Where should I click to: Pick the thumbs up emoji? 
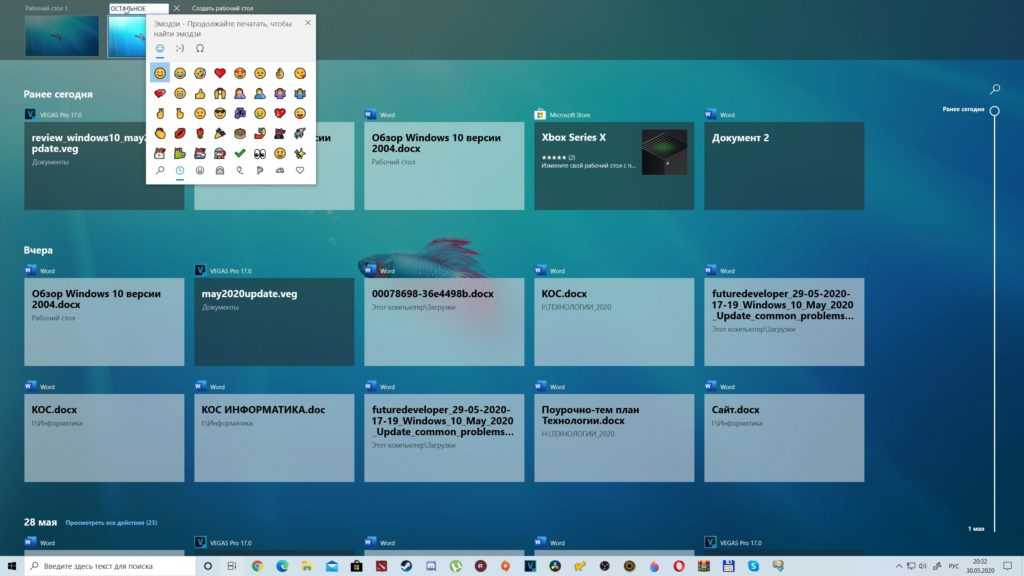point(200,93)
